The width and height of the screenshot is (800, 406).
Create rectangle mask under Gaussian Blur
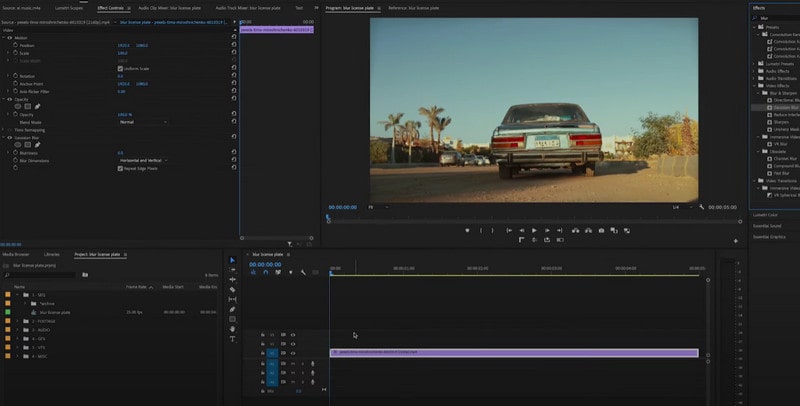[x=28, y=145]
